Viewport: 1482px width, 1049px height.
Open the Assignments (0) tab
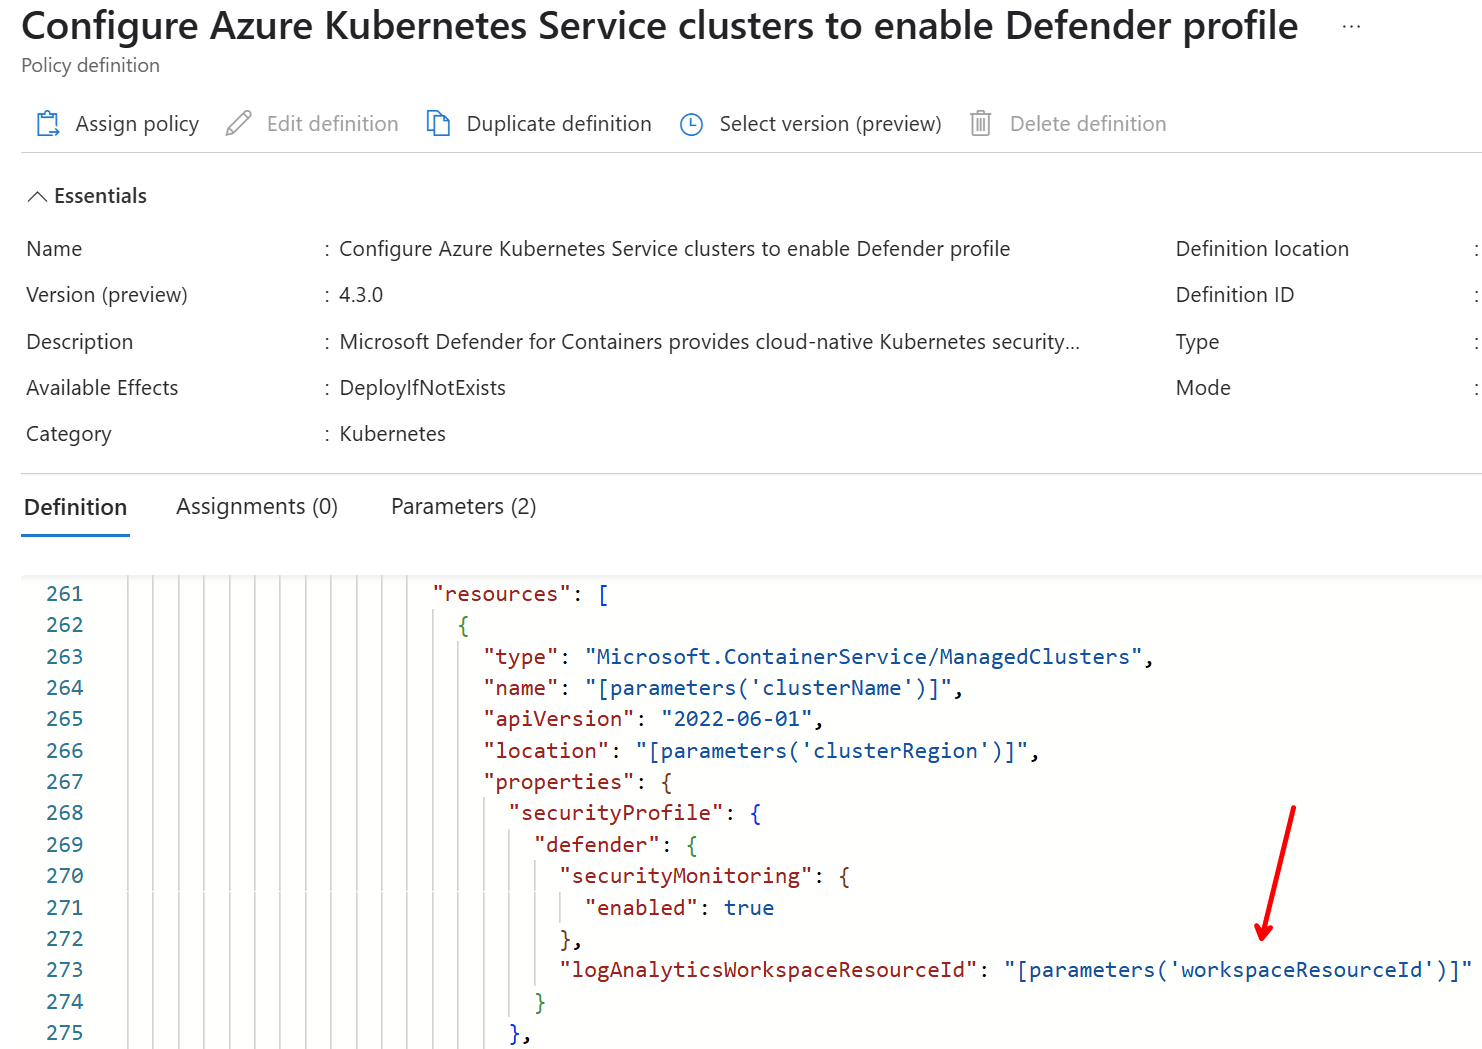pyautogui.click(x=257, y=507)
